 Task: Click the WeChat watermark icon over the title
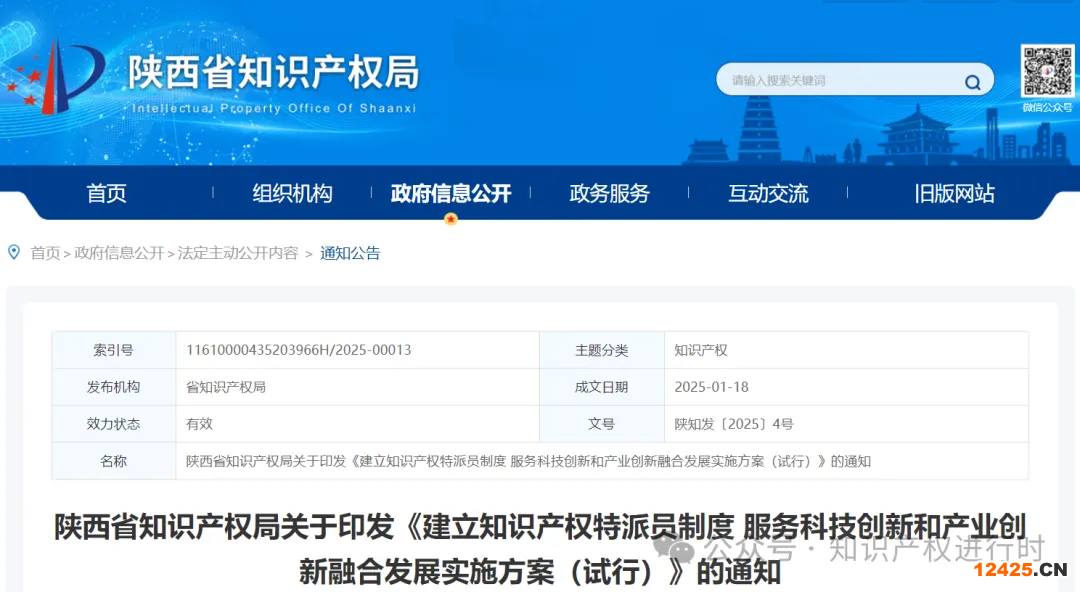point(682,550)
